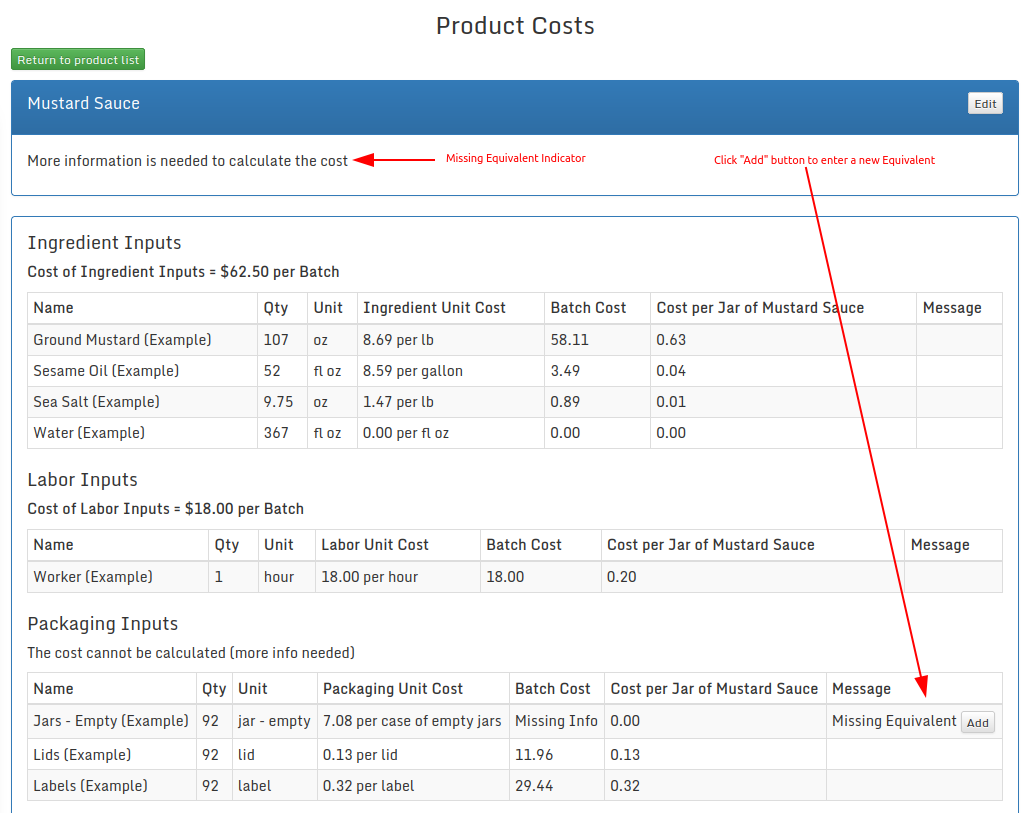1029x813 pixels.
Task: Click the Sea Salt (Example) ingredient name
Action: [96, 402]
